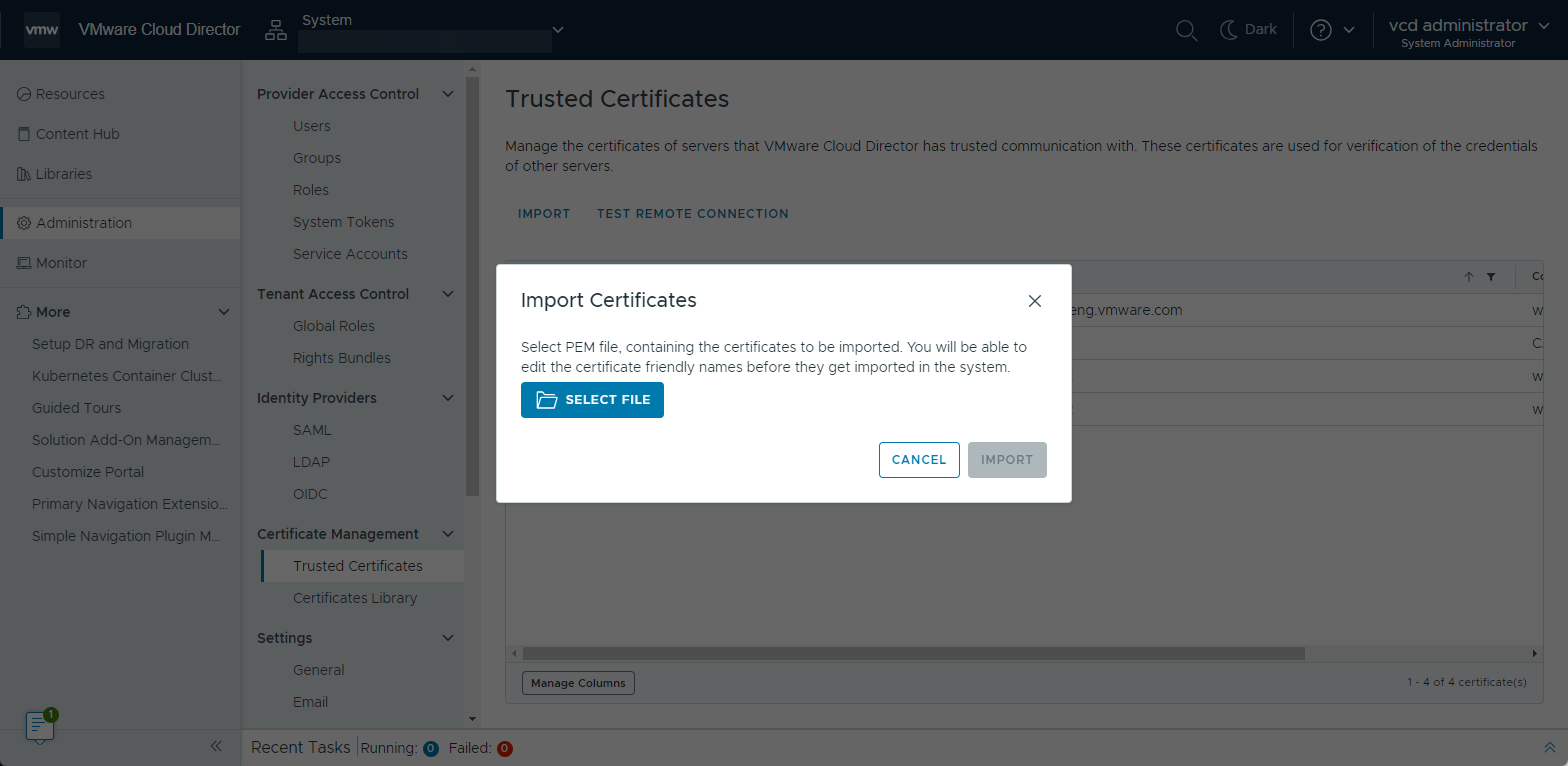Open Primary Navigation Extension
The width and height of the screenshot is (1568, 766).
pos(130,504)
